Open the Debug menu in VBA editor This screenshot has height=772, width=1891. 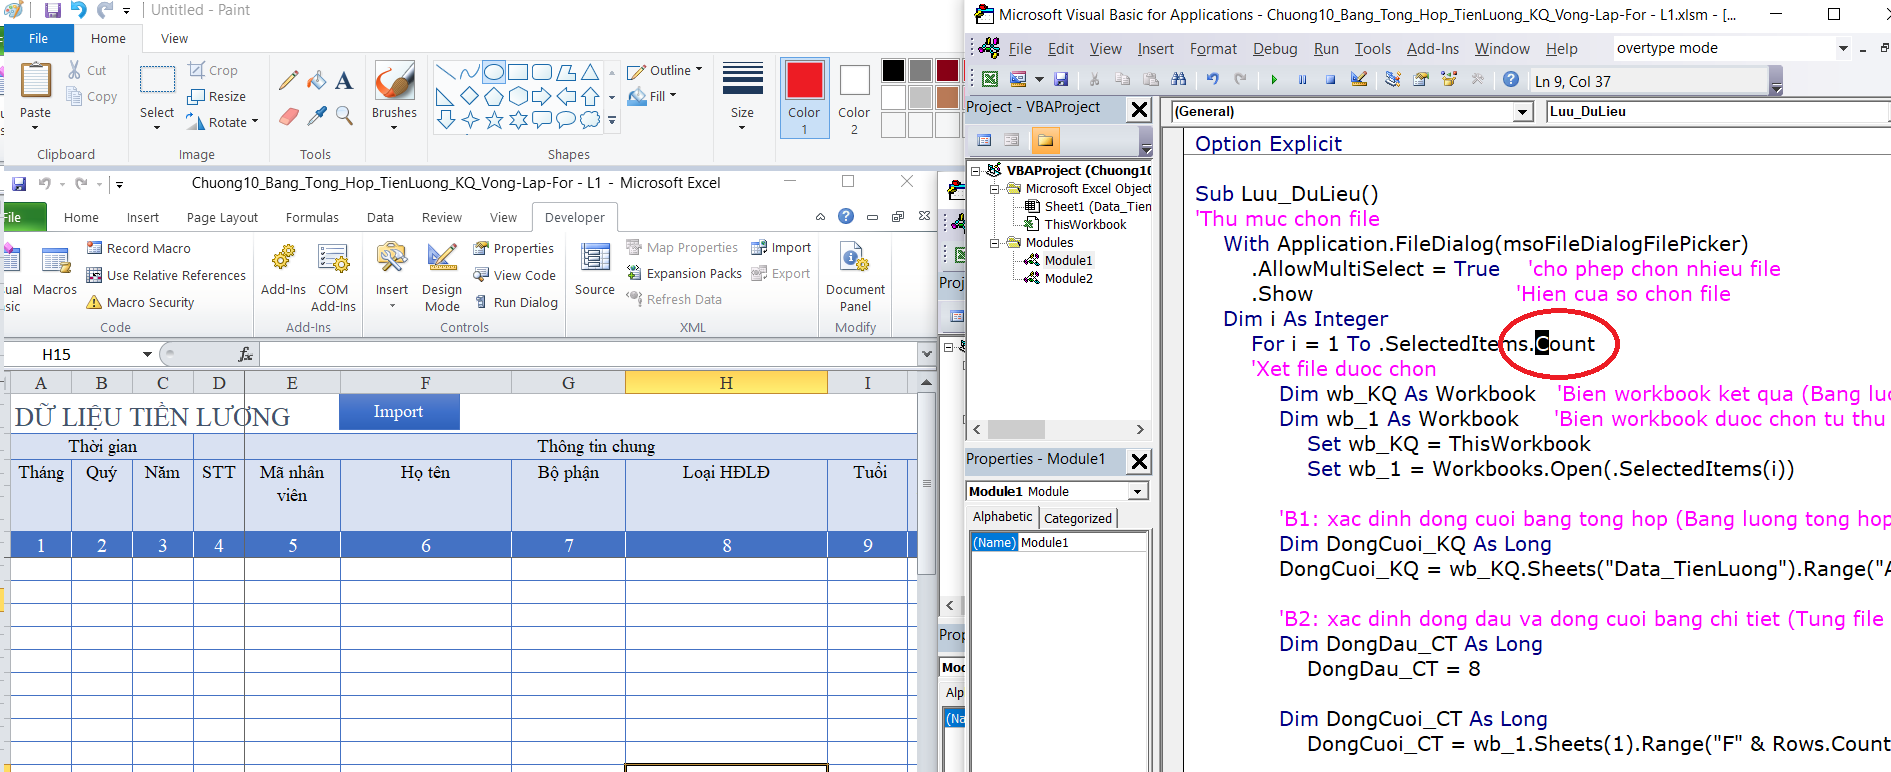pyautogui.click(x=1275, y=48)
